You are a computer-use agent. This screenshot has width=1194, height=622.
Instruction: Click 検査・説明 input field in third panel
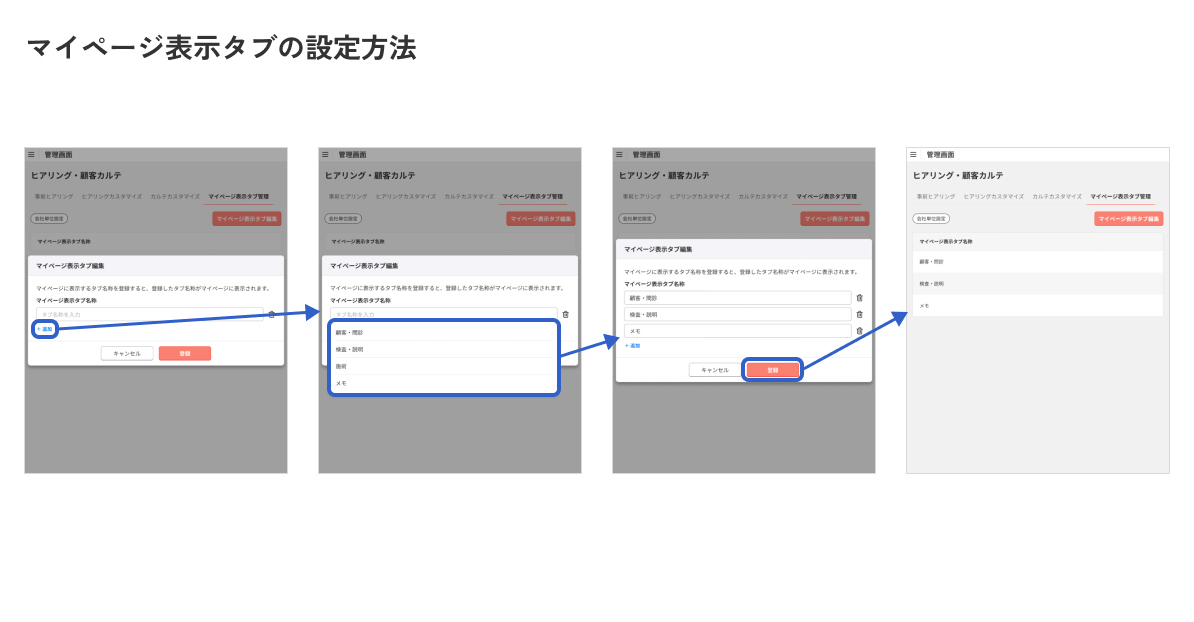[x=738, y=314]
